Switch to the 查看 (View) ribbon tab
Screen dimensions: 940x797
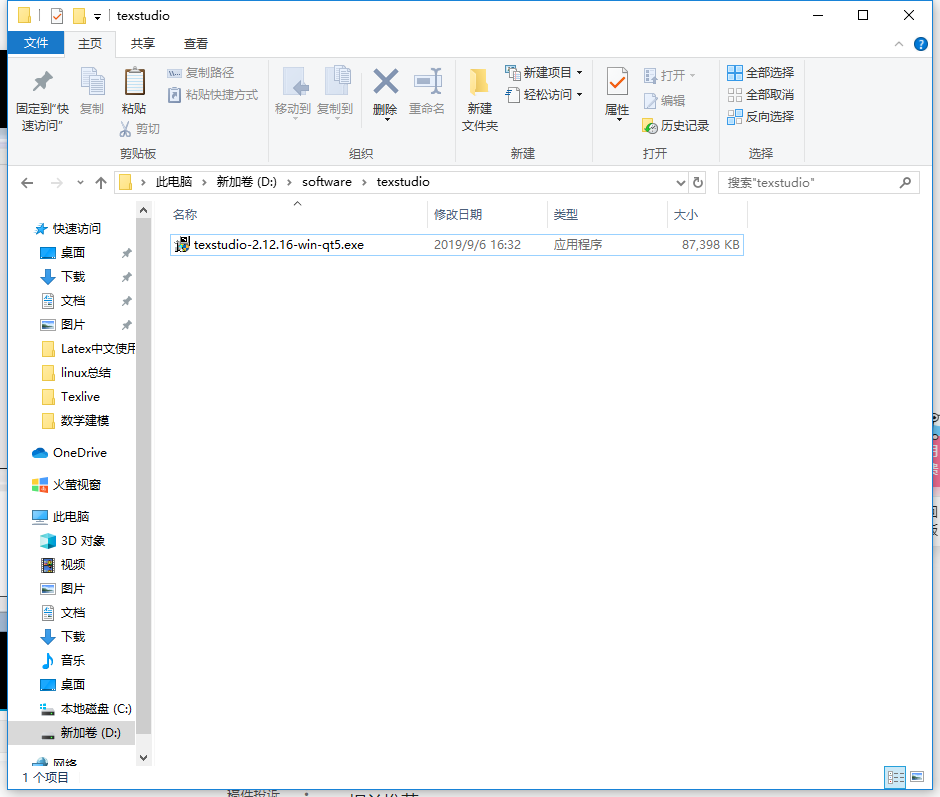[195, 43]
